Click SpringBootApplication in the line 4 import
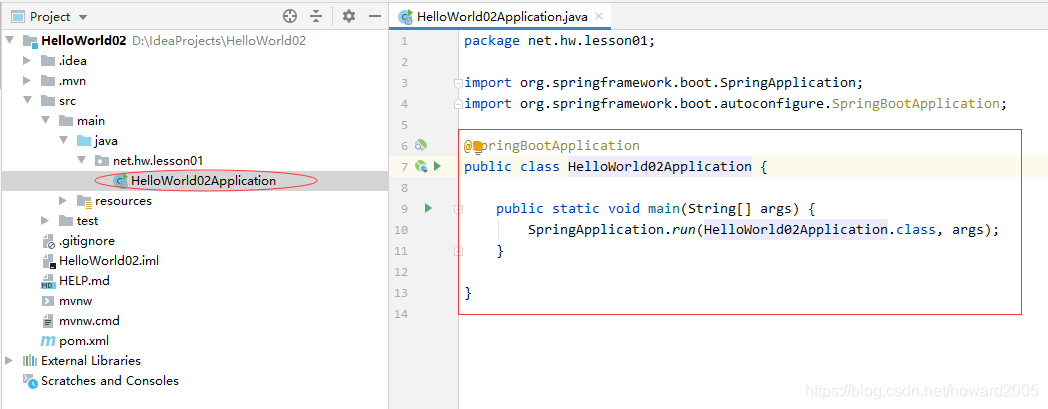 coord(916,104)
